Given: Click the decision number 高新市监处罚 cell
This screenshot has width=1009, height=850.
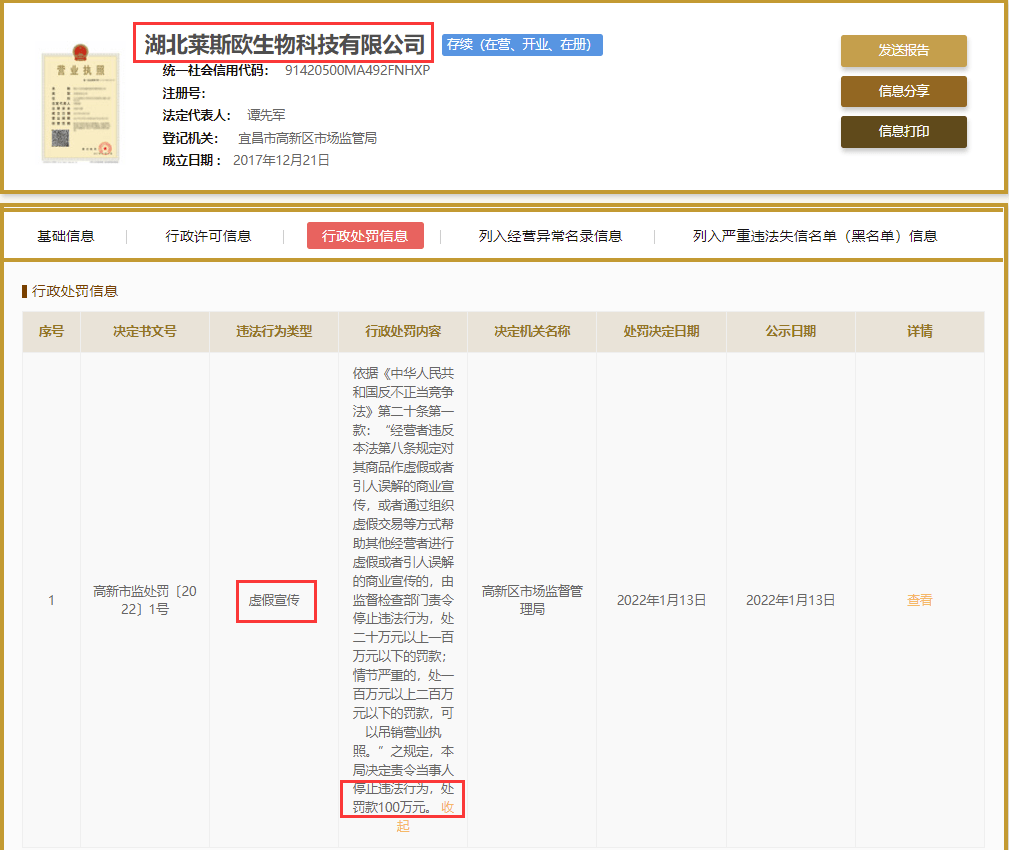Looking at the screenshot, I should 145,600.
